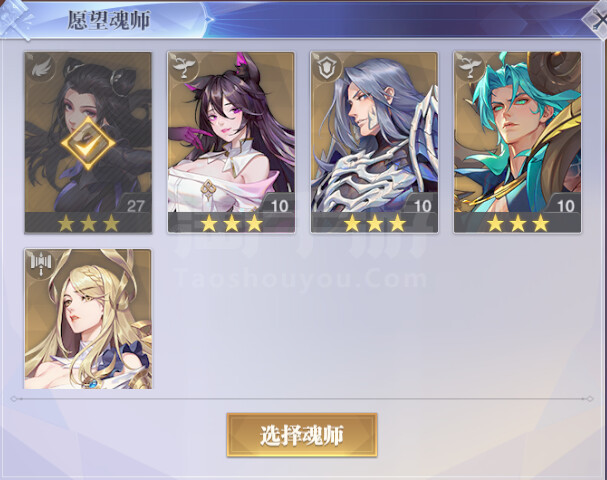607x480 pixels.
Task: Click the level 10 badge on cat-eared card
Action: pos(279,206)
